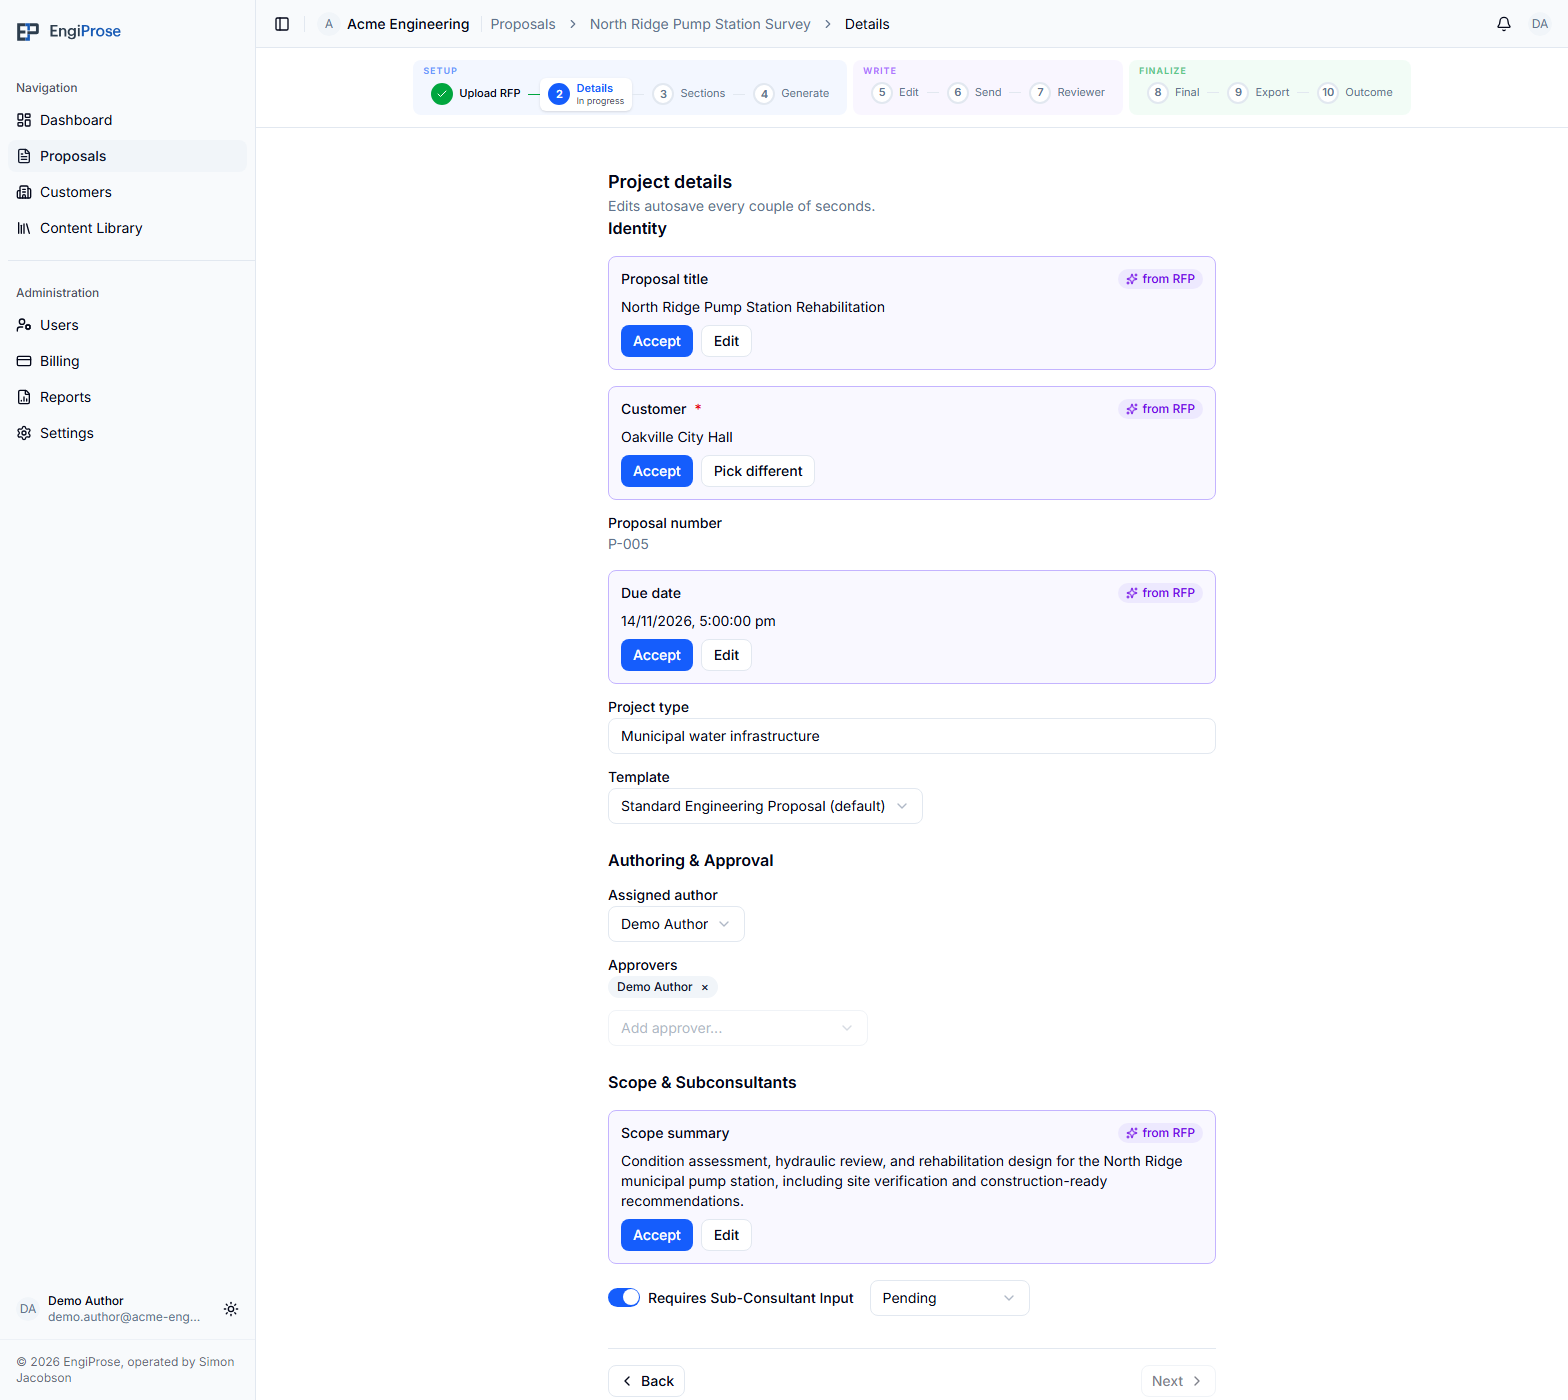Screen dimensions: 1568x1400
Task: Accept the Scope summary suggestion
Action: pyautogui.click(x=657, y=1235)
